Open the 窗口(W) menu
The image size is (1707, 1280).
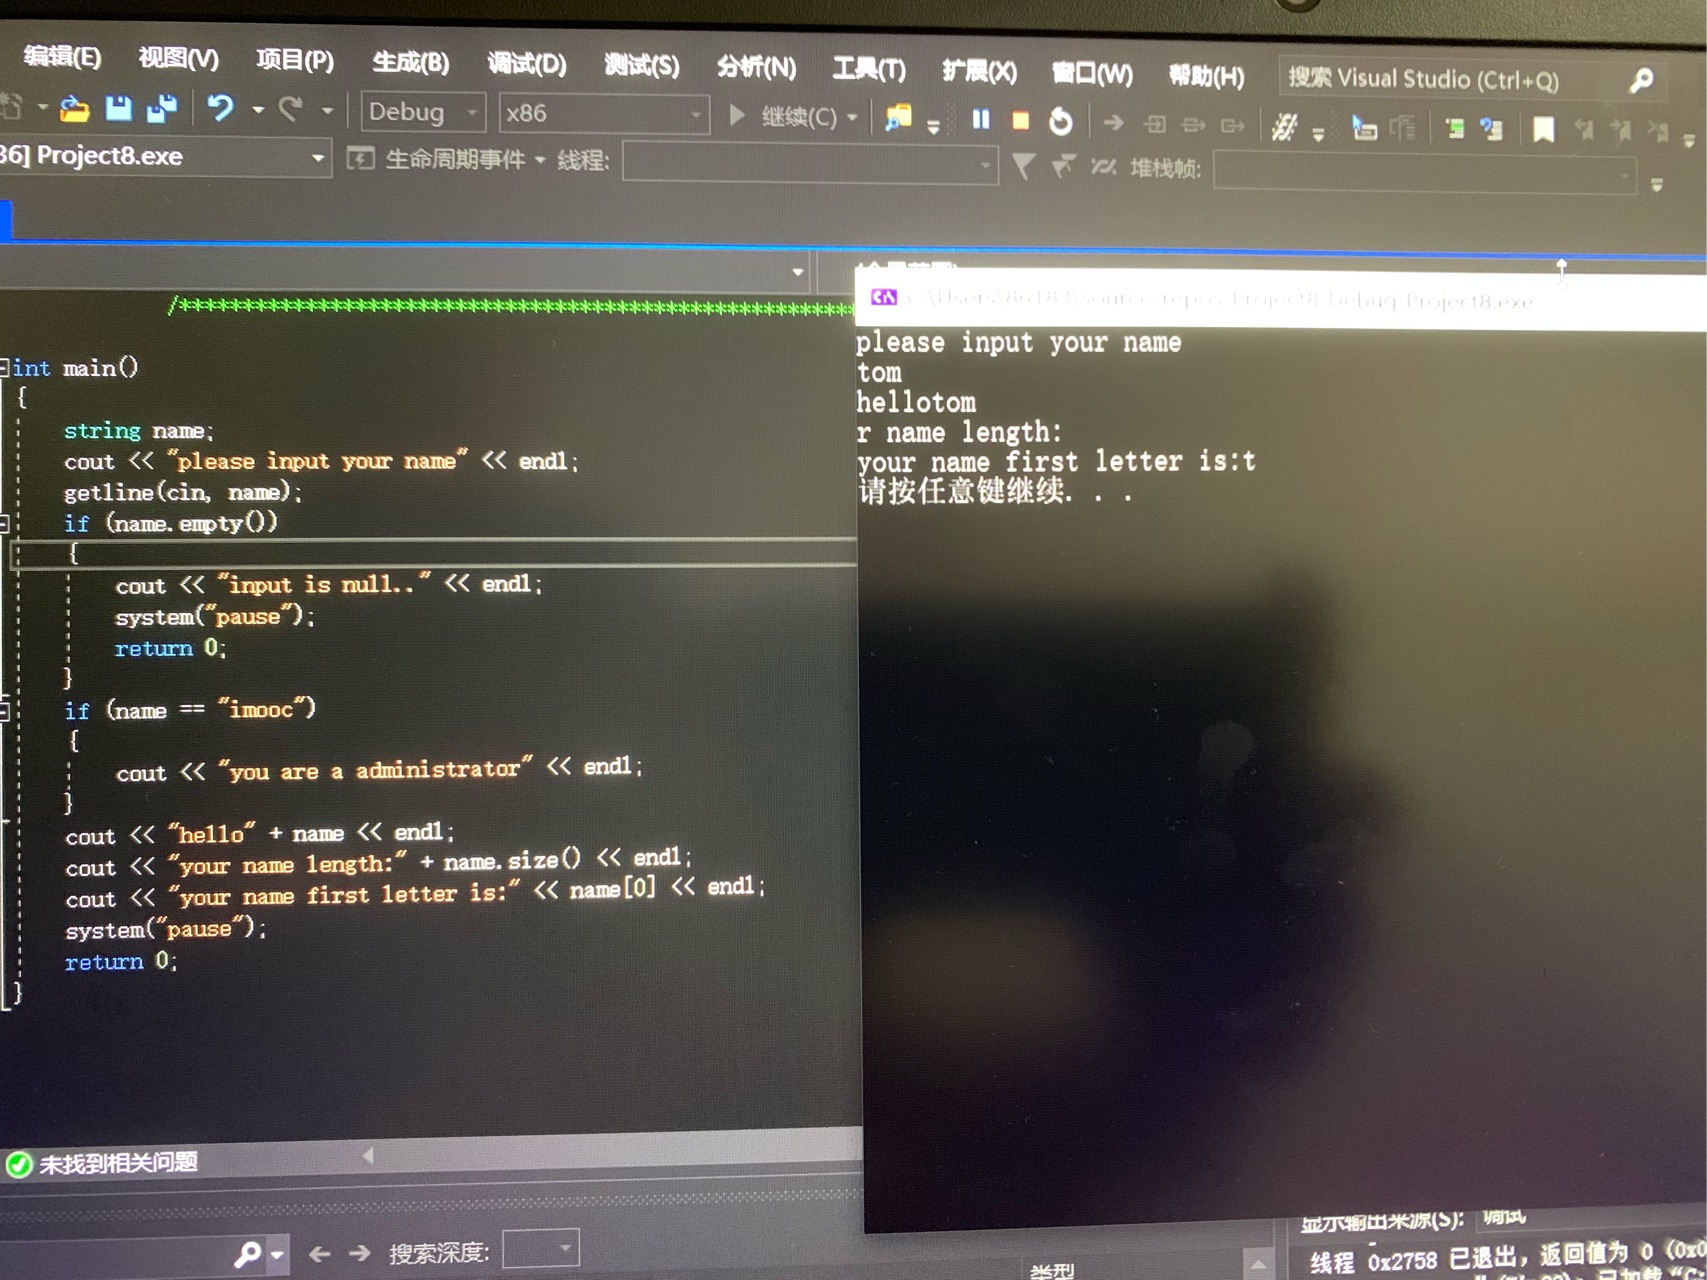tap(1093, 74)
